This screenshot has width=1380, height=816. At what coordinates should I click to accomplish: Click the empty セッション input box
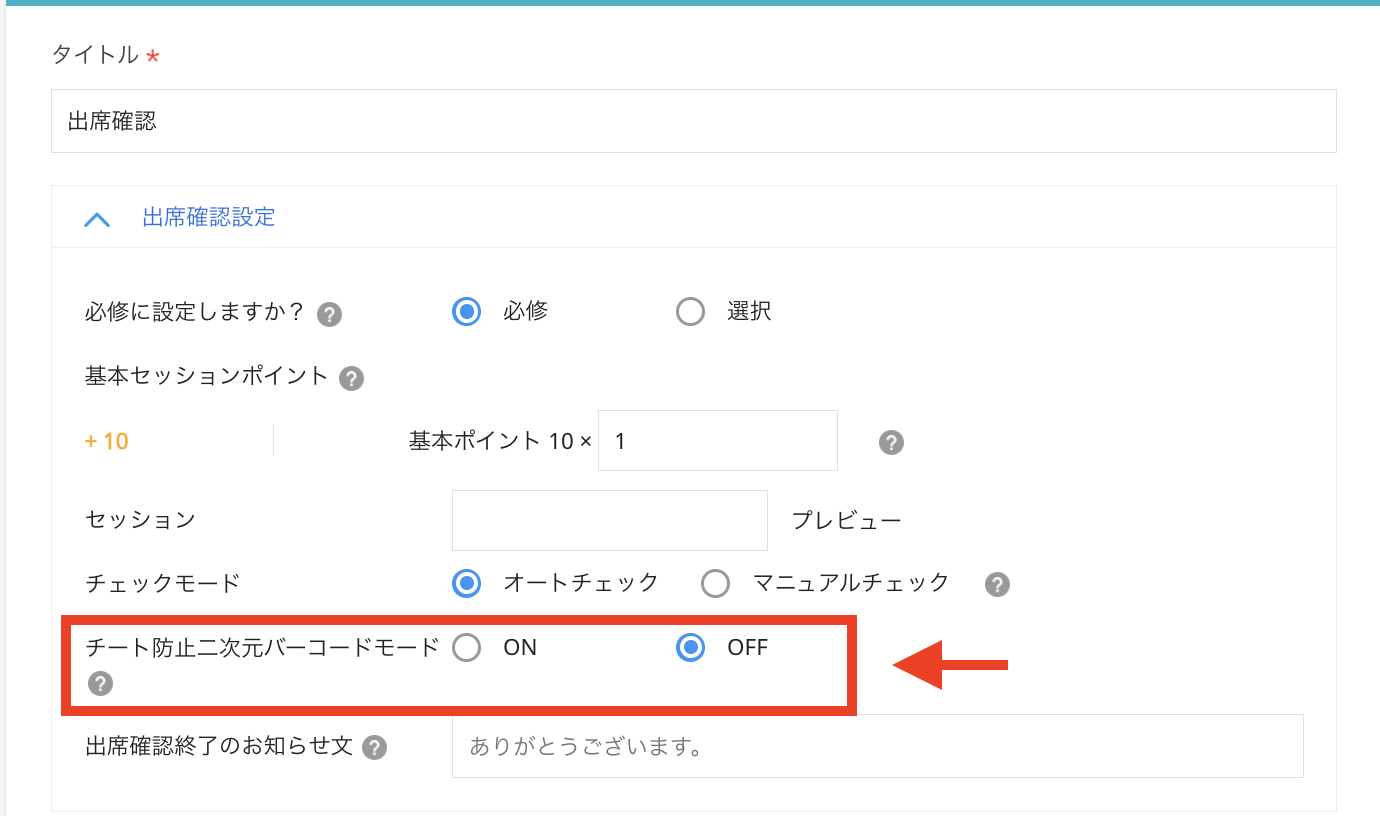pos(609,520)
